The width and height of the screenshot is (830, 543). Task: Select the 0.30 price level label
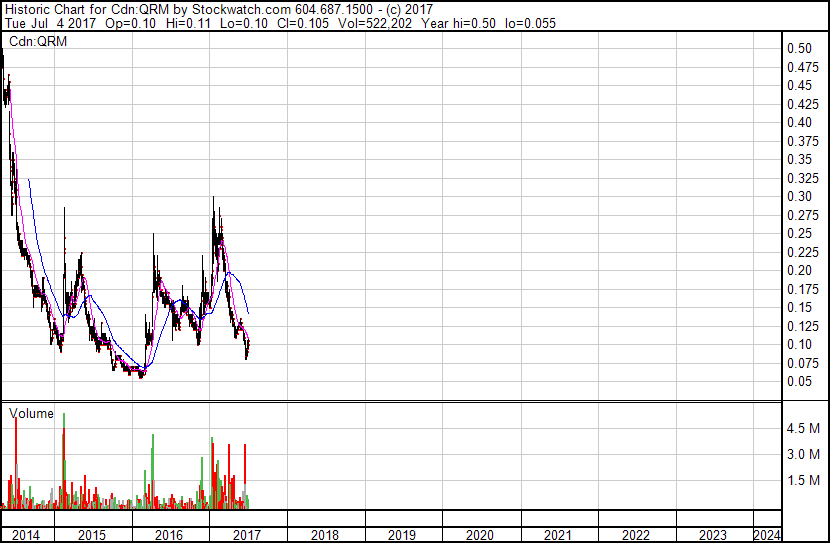[799, 196]
